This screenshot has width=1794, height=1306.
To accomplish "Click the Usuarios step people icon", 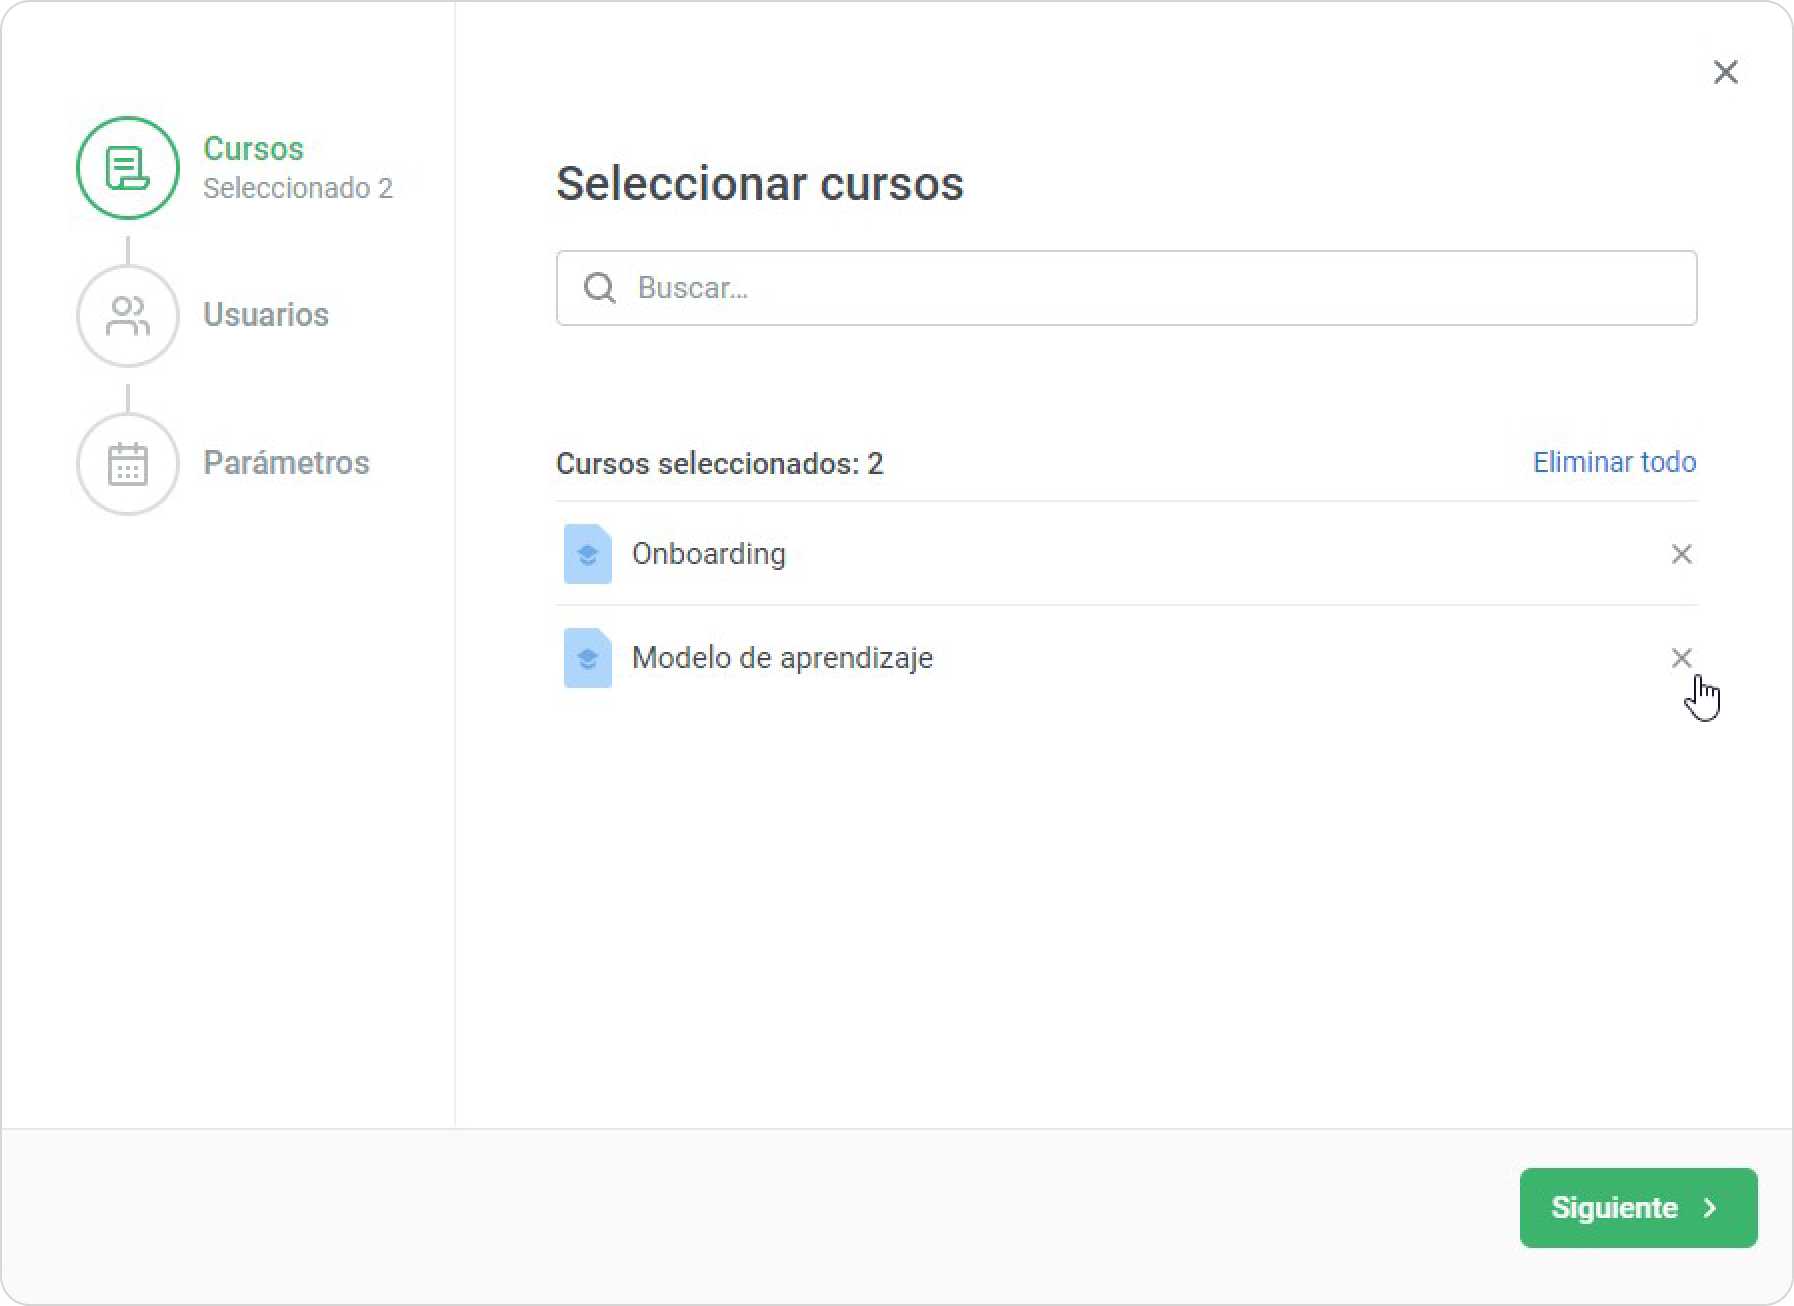I will tap(127, 316).
